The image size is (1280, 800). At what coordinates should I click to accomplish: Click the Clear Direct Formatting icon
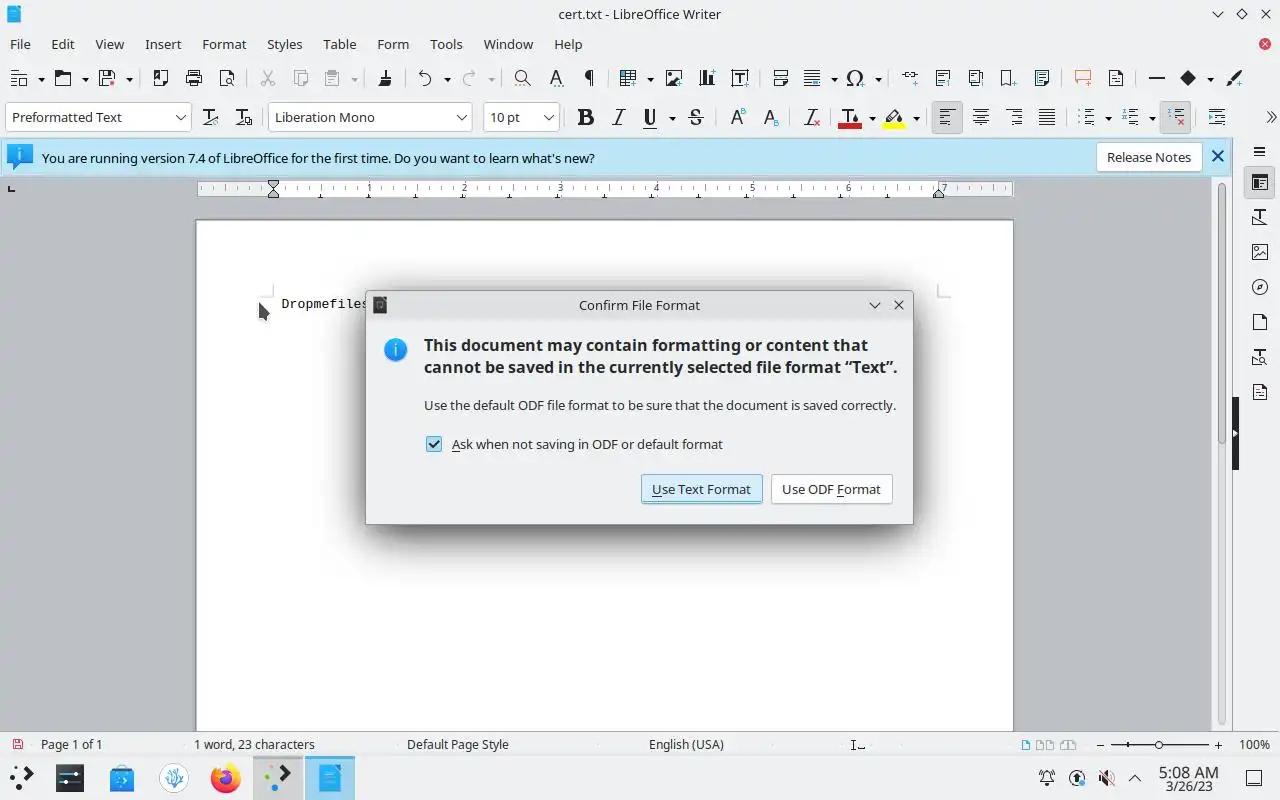tap(812, 117)
